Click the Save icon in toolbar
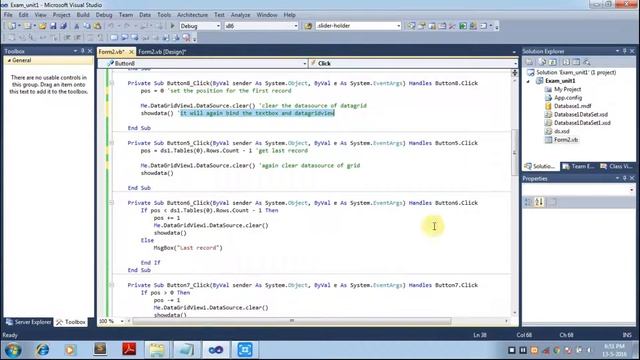This screenshot has height=360, width=640. 53,26
